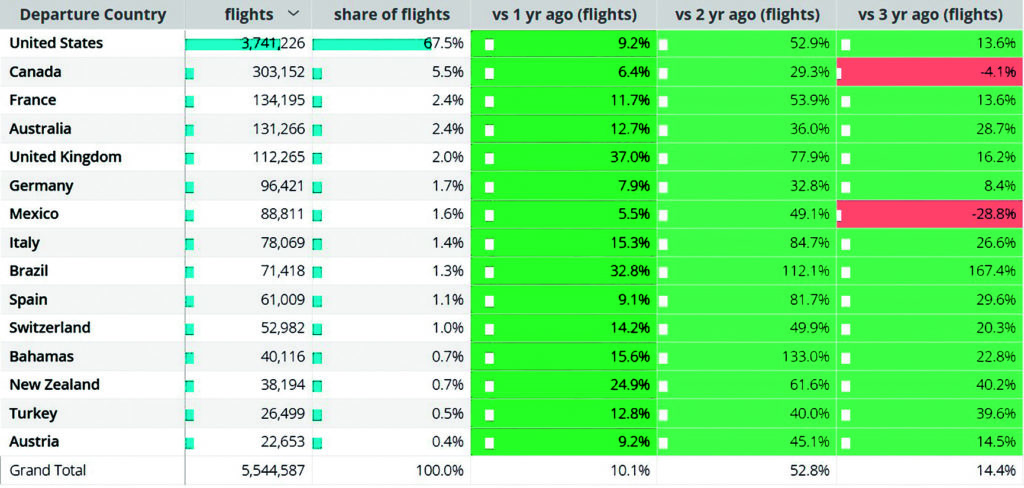Click the Austria row label

coord(34,442)
